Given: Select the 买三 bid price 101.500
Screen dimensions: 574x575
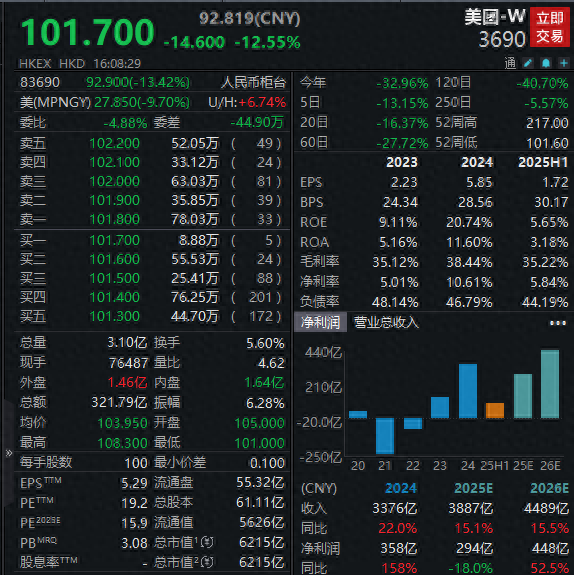Looking at the screenshot, I should coord(114,278).
